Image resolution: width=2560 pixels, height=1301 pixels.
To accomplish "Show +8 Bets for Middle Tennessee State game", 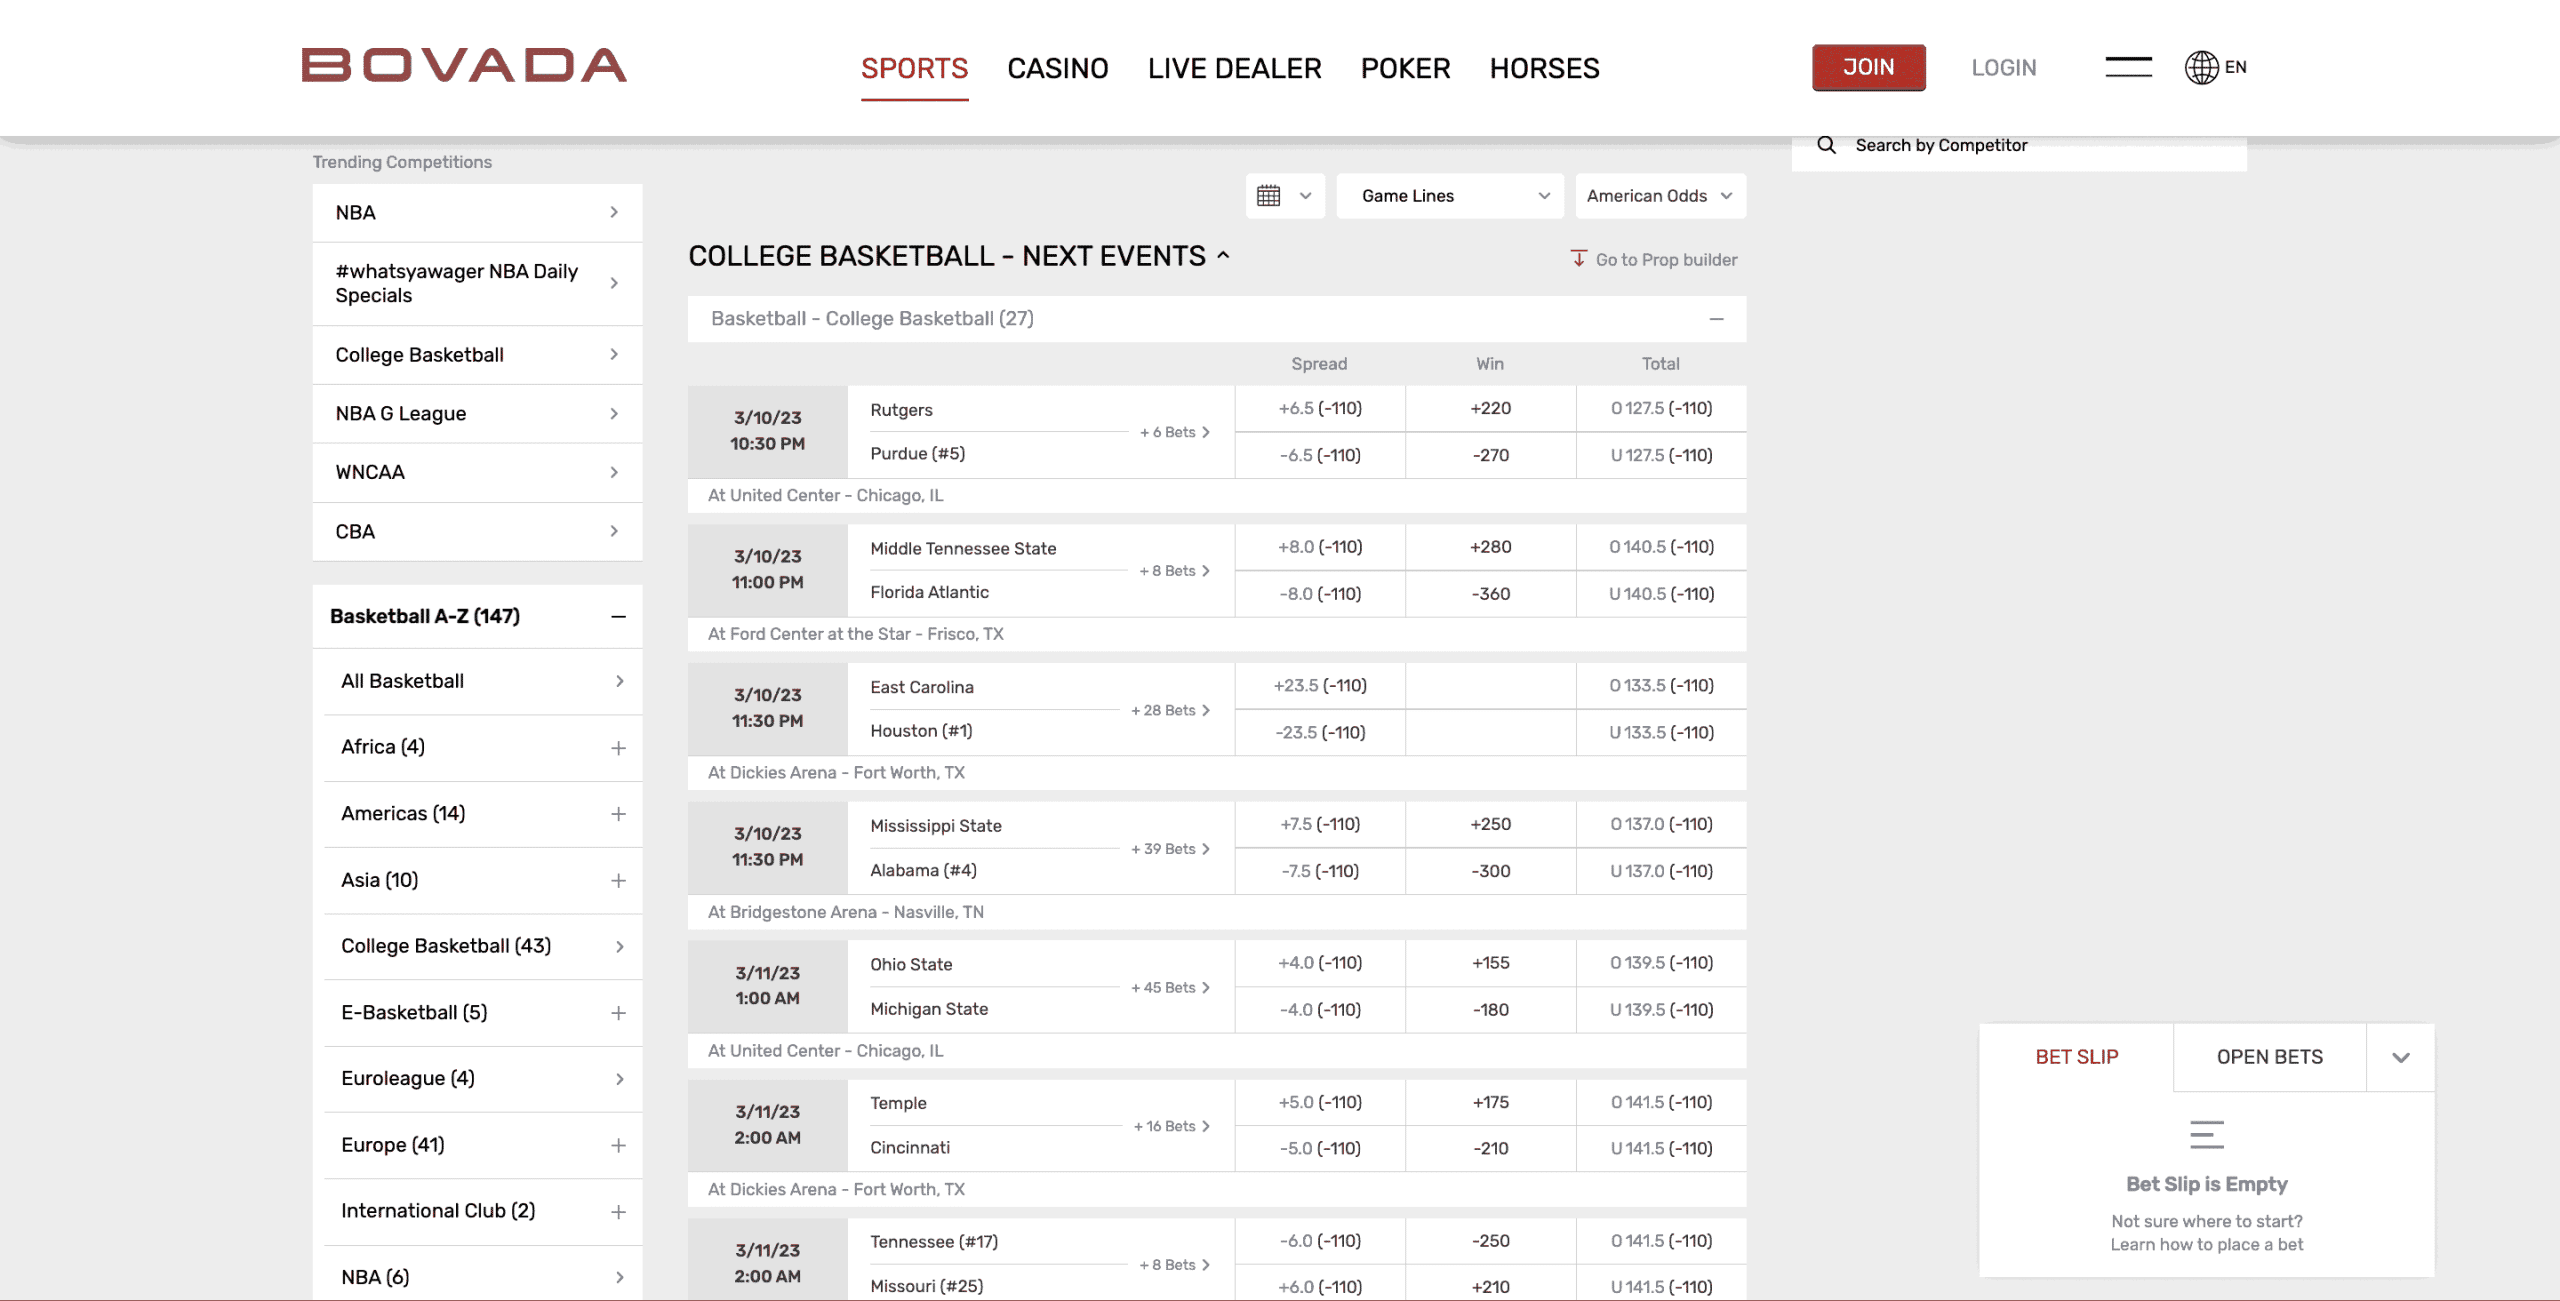I will [1174, 571].
